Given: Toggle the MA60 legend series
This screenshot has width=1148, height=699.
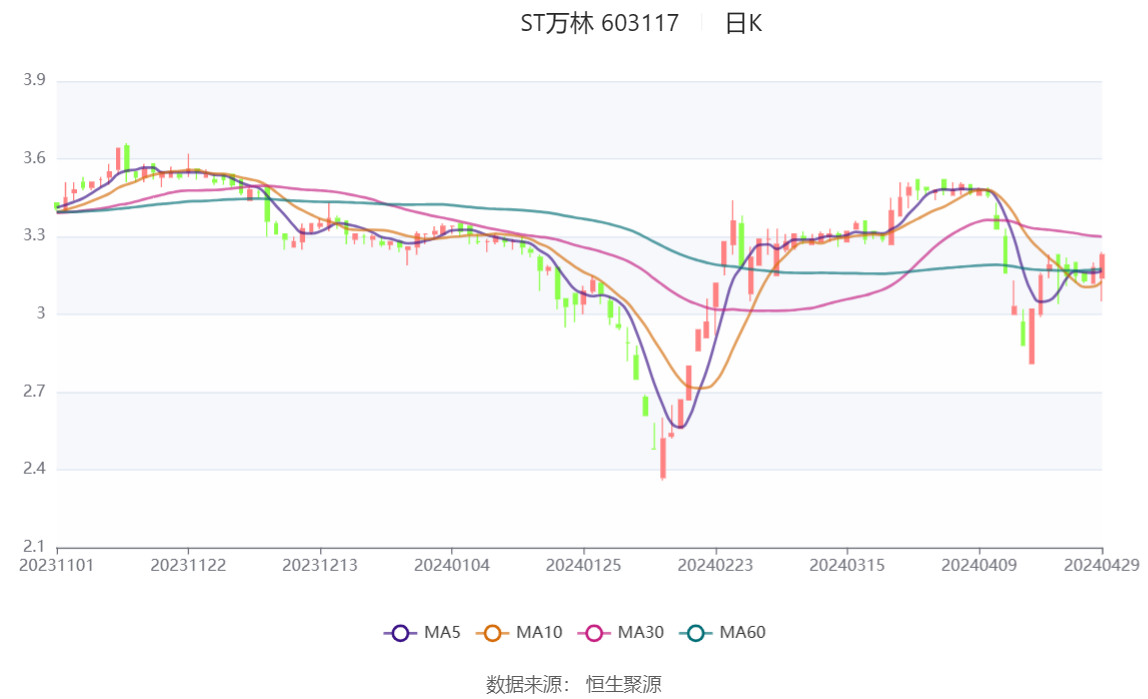Looking at the screenshot, I should tap(723, 632).
